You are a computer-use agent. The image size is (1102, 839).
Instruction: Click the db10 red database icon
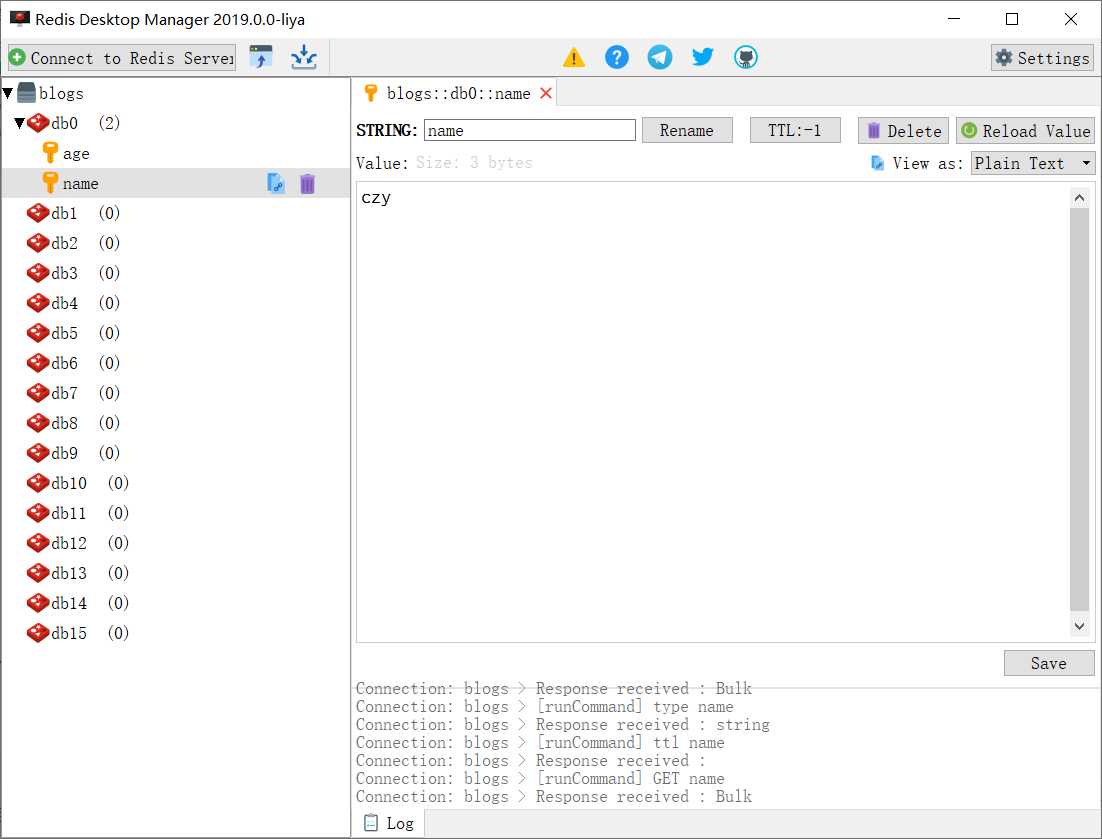tap(38, 483)
